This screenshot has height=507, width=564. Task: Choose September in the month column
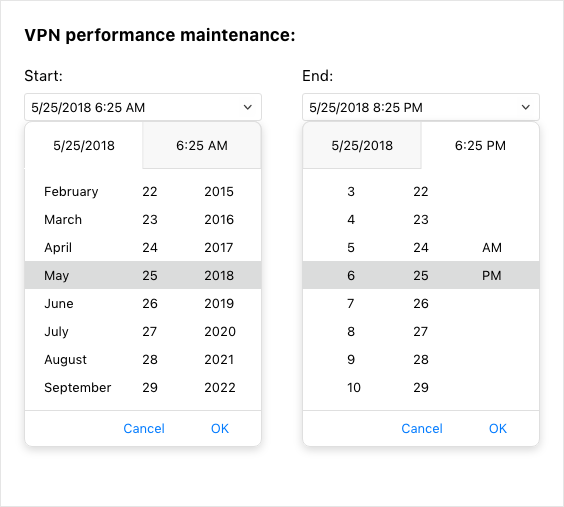click(x=78, y=388)
